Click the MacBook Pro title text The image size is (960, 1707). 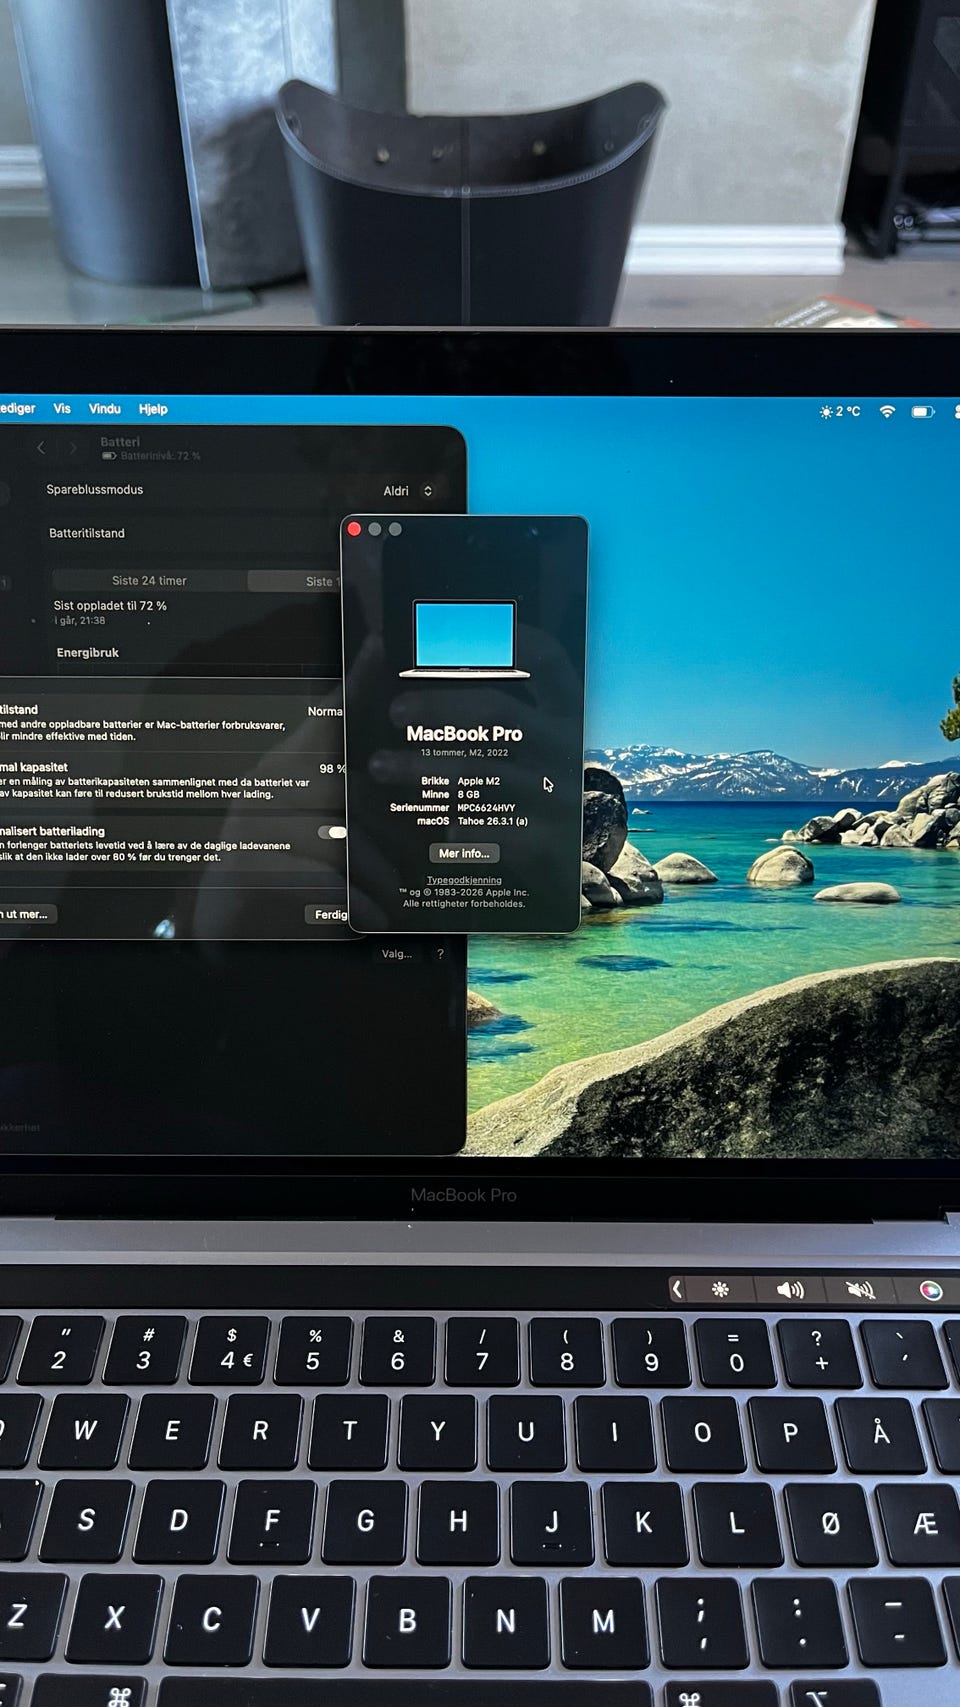coord(464,734)
